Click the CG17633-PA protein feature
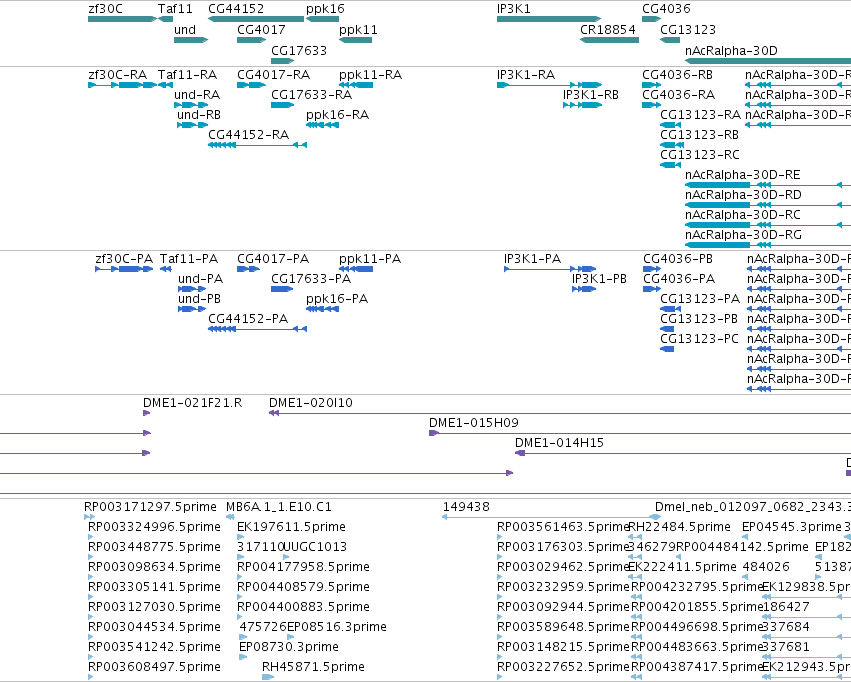 coord(282,289)
